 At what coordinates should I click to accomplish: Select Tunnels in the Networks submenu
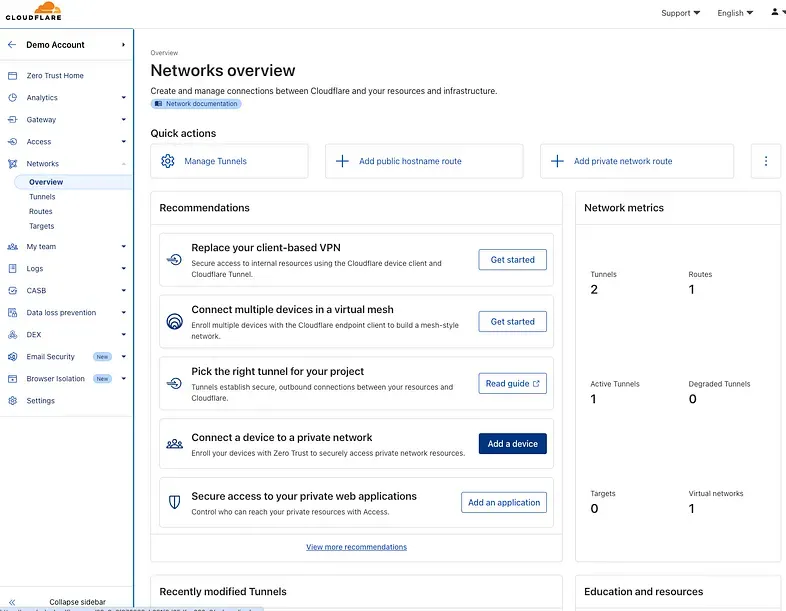pyautogui.click(x=42, y=197)
